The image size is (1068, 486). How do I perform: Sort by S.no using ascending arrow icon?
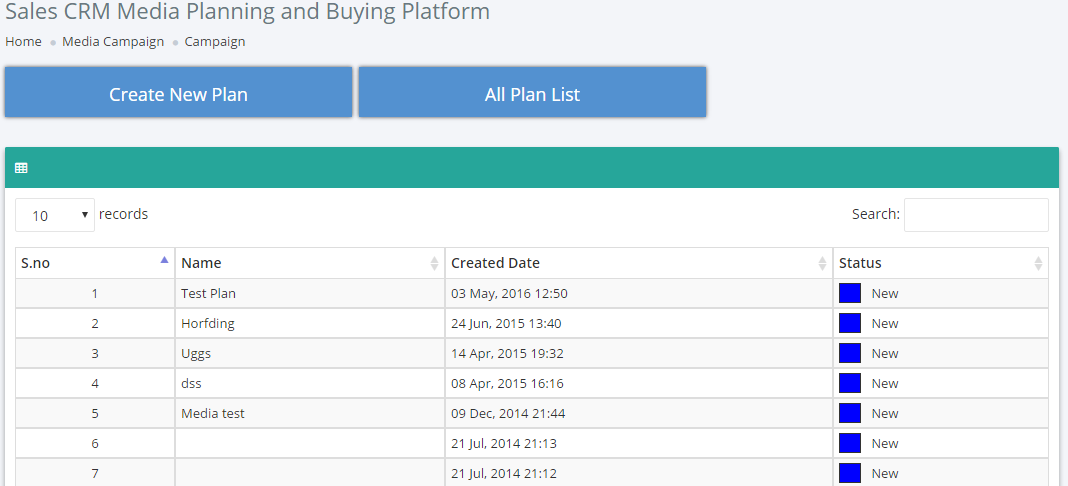coord(164,259)
